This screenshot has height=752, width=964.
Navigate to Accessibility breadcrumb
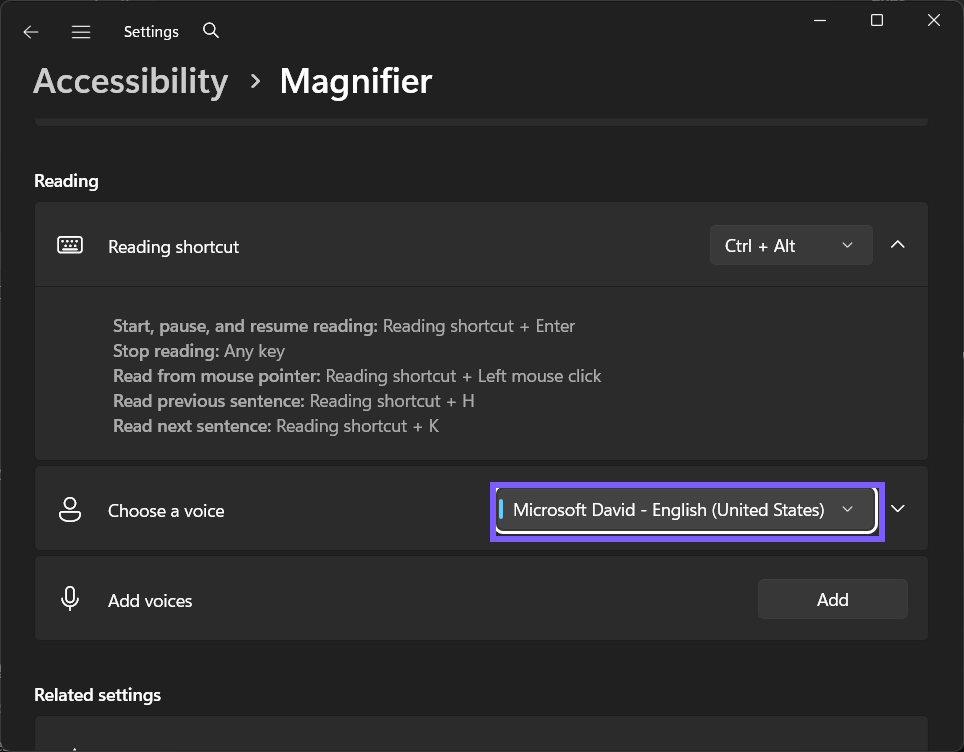(x=131, y=81)
